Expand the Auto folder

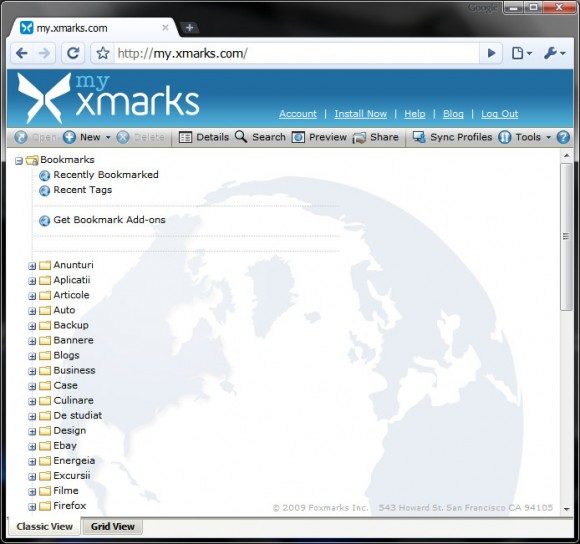[32, 311]
